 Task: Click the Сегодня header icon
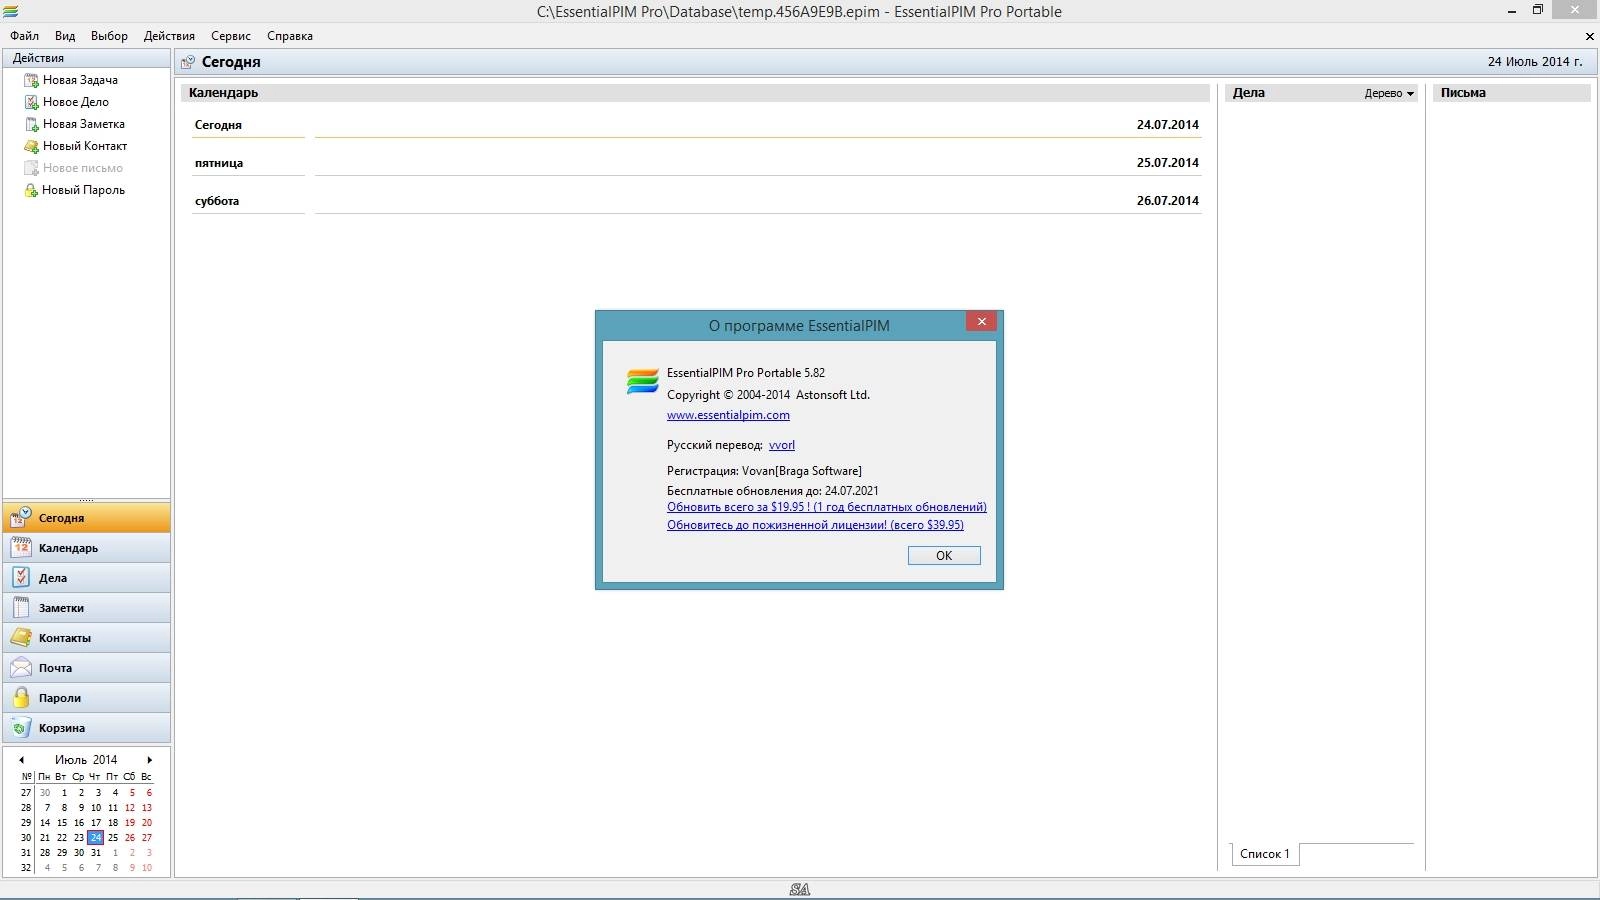click(x=187, y=62)
